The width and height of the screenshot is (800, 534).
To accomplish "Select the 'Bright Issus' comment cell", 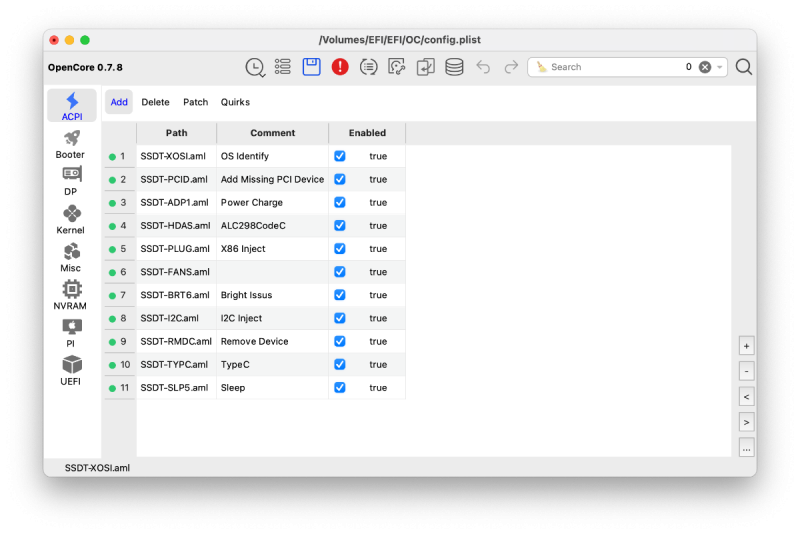I will (272, 295).
